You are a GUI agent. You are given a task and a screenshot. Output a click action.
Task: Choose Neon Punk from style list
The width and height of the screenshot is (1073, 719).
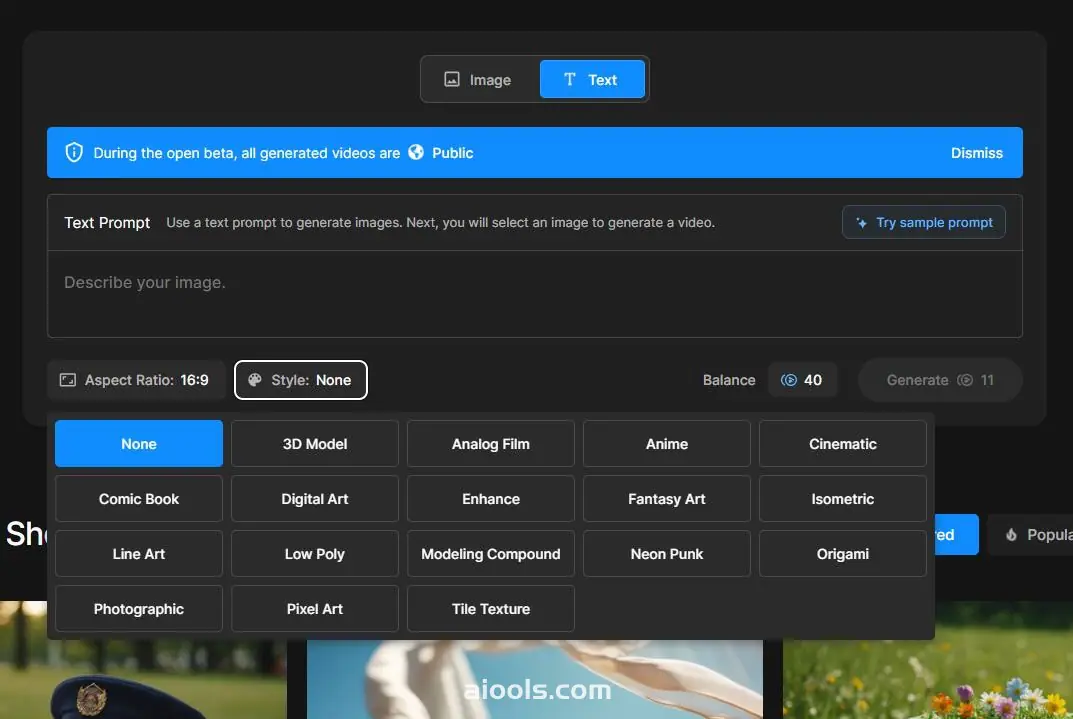667,554
